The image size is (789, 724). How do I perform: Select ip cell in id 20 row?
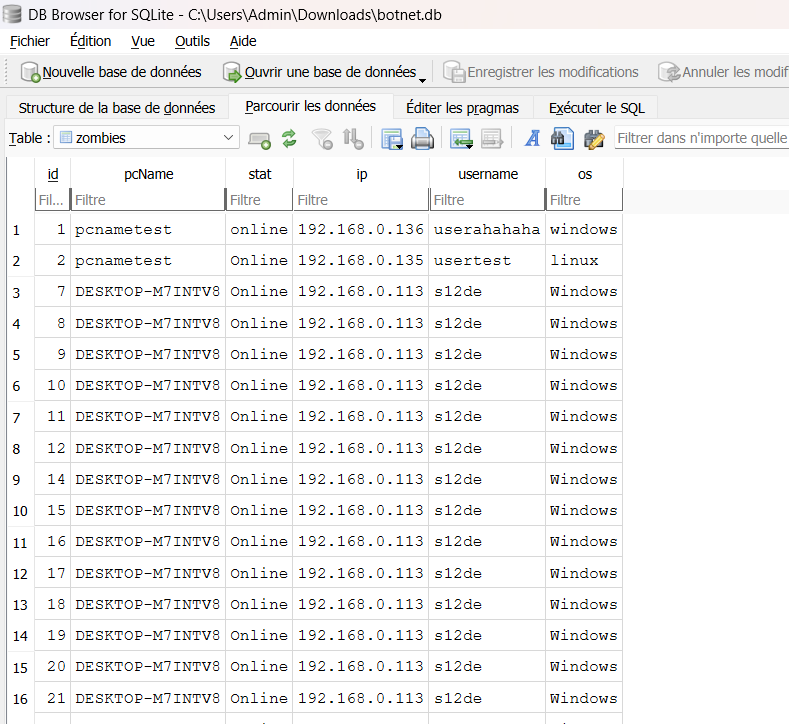(x=361, y=667)
